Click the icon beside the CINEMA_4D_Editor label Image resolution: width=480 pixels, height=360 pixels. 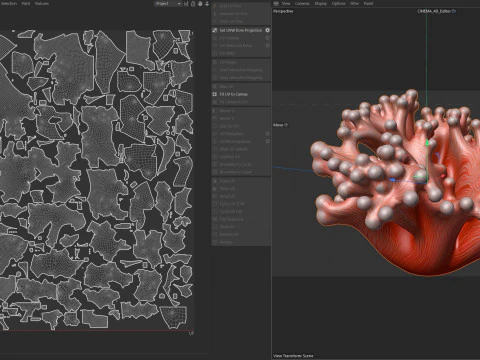tap(454, 11)
